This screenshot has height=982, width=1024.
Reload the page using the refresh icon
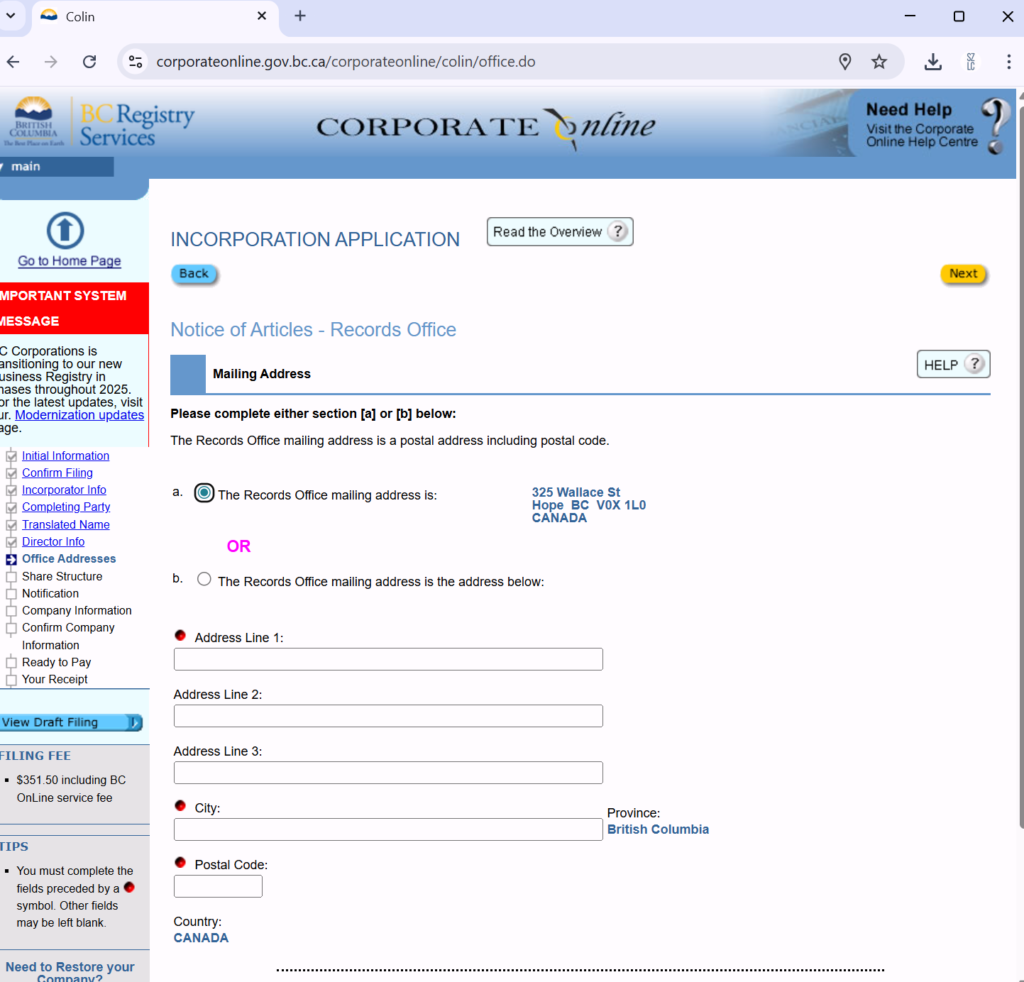(x=89, y=62)
